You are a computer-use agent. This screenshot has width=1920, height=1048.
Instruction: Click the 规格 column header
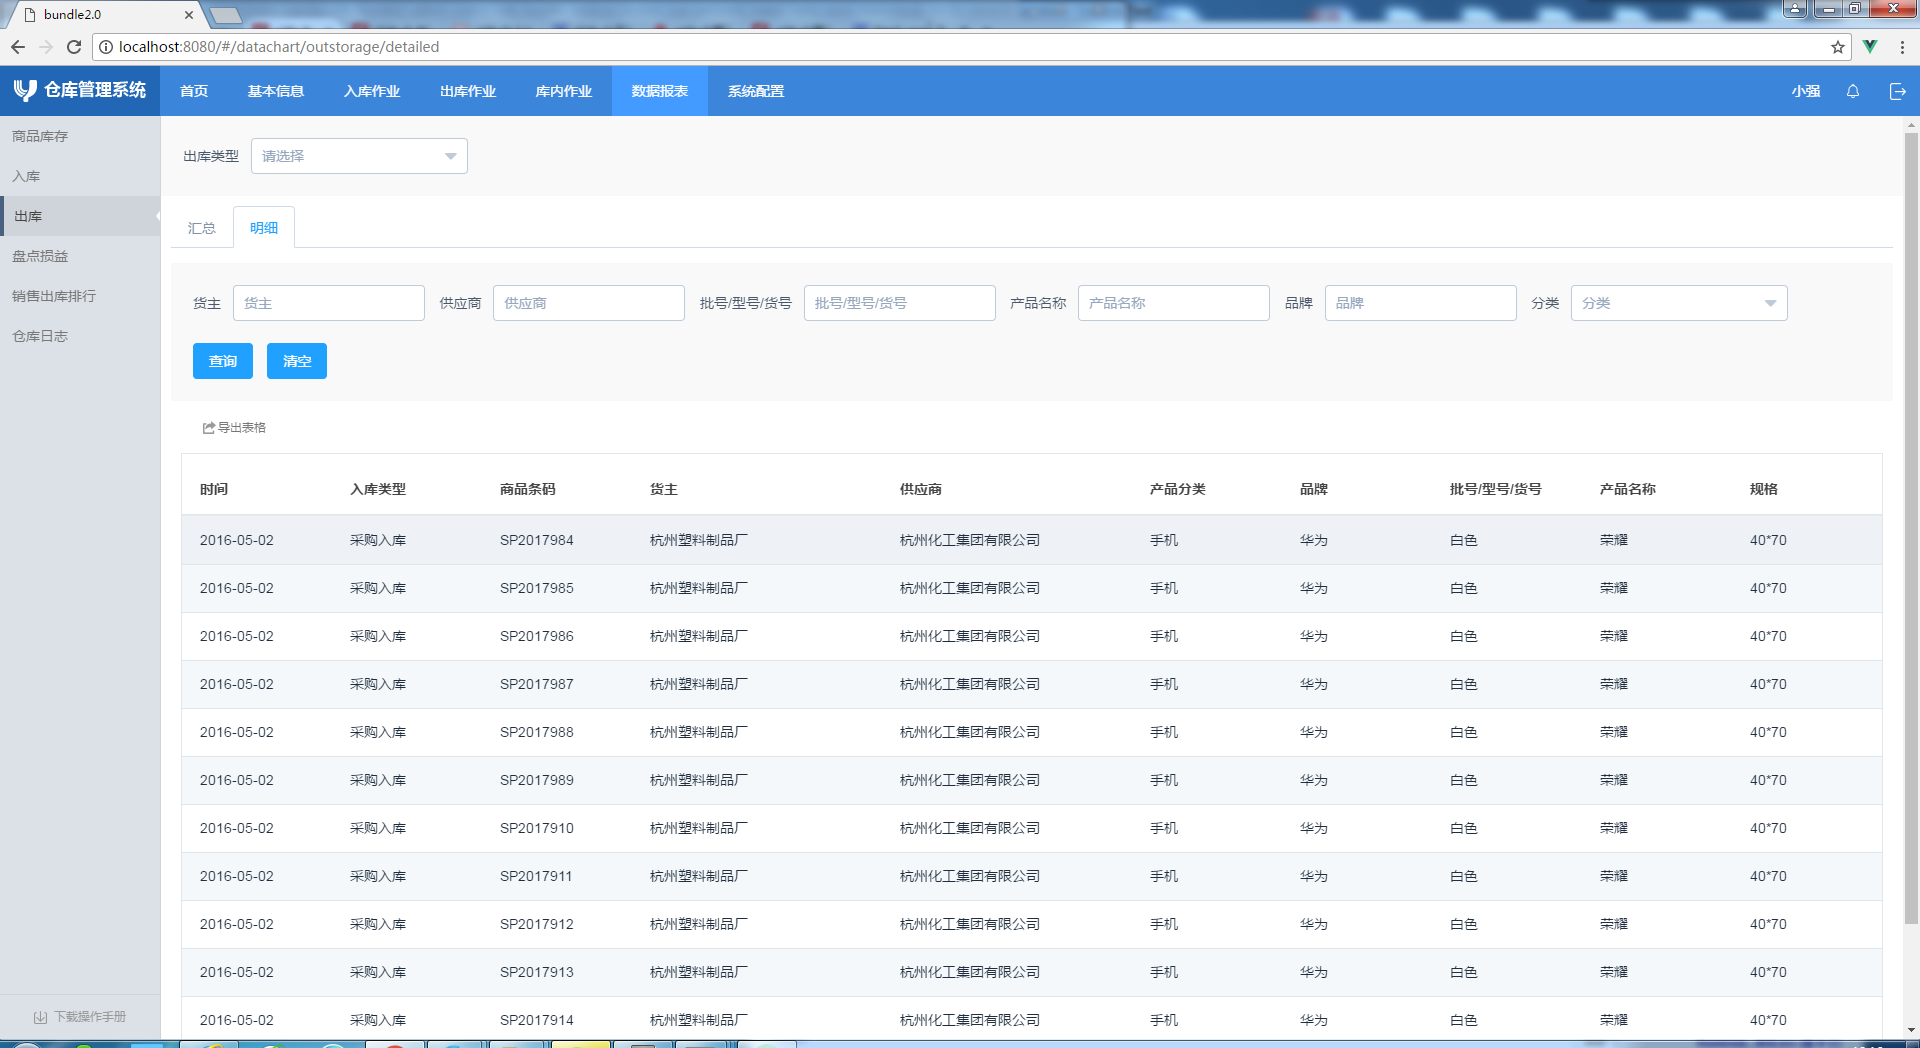tap(1764, 489)
